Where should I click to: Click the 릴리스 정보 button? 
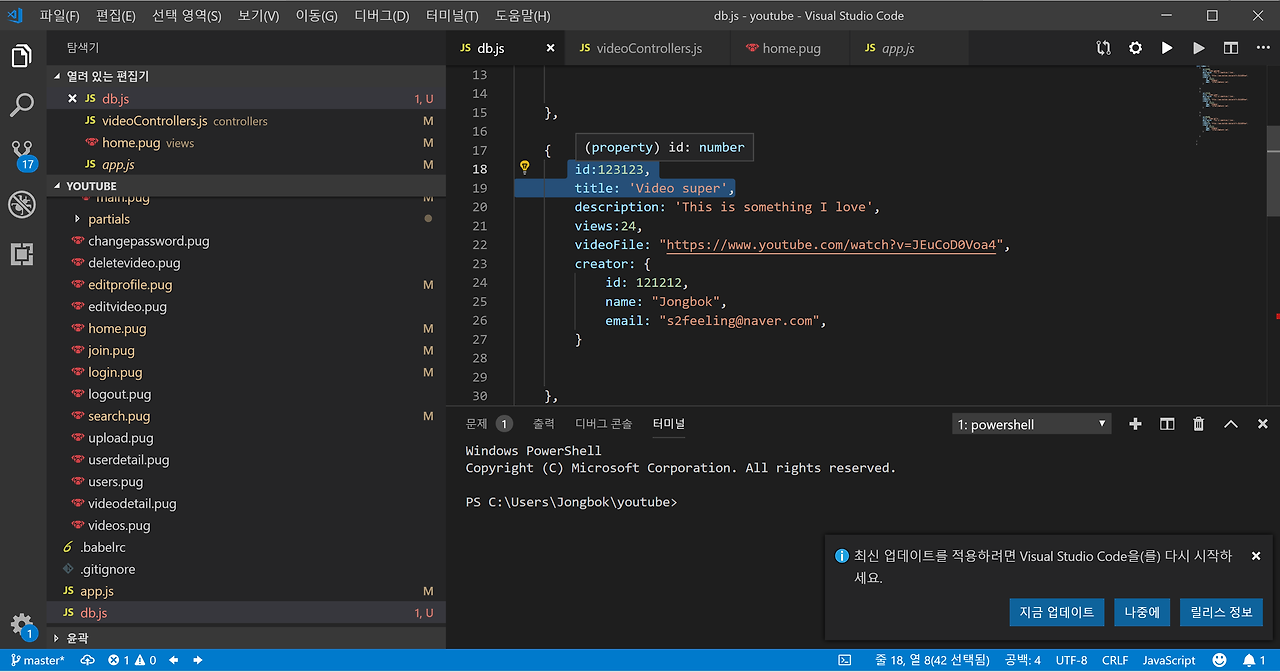pyautogui.click(x=1221, y=612)
